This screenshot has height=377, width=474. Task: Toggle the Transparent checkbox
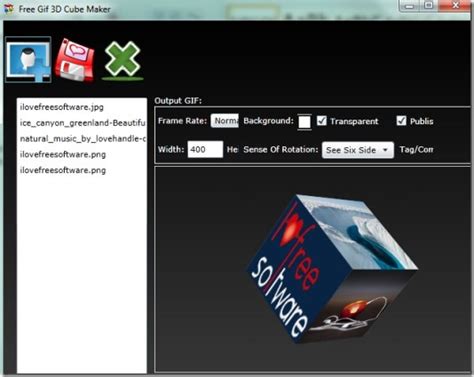pyautogui.click(x=321, y=121)
